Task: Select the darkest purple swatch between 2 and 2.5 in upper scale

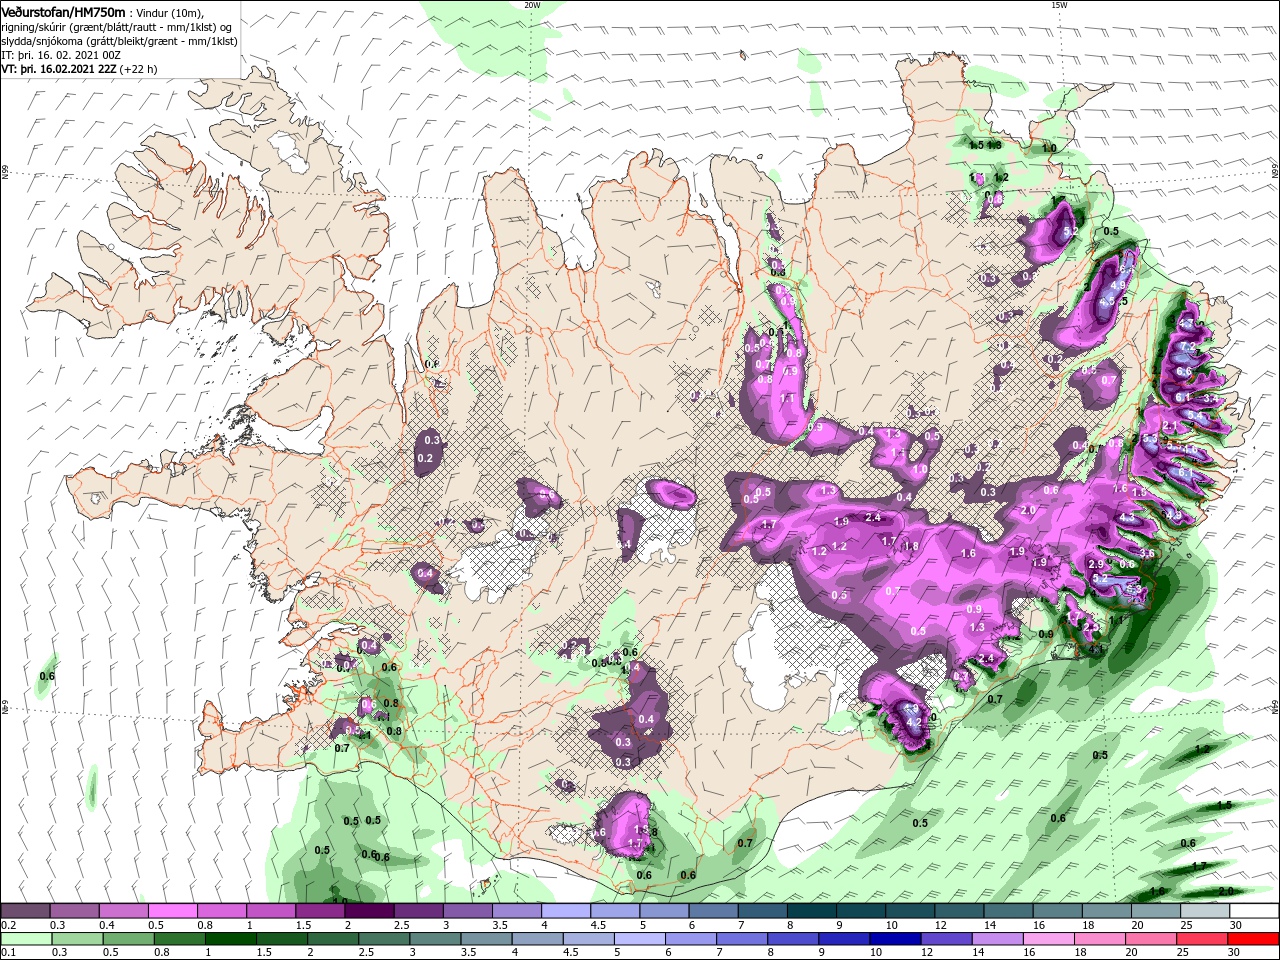Action: [369, 911]
